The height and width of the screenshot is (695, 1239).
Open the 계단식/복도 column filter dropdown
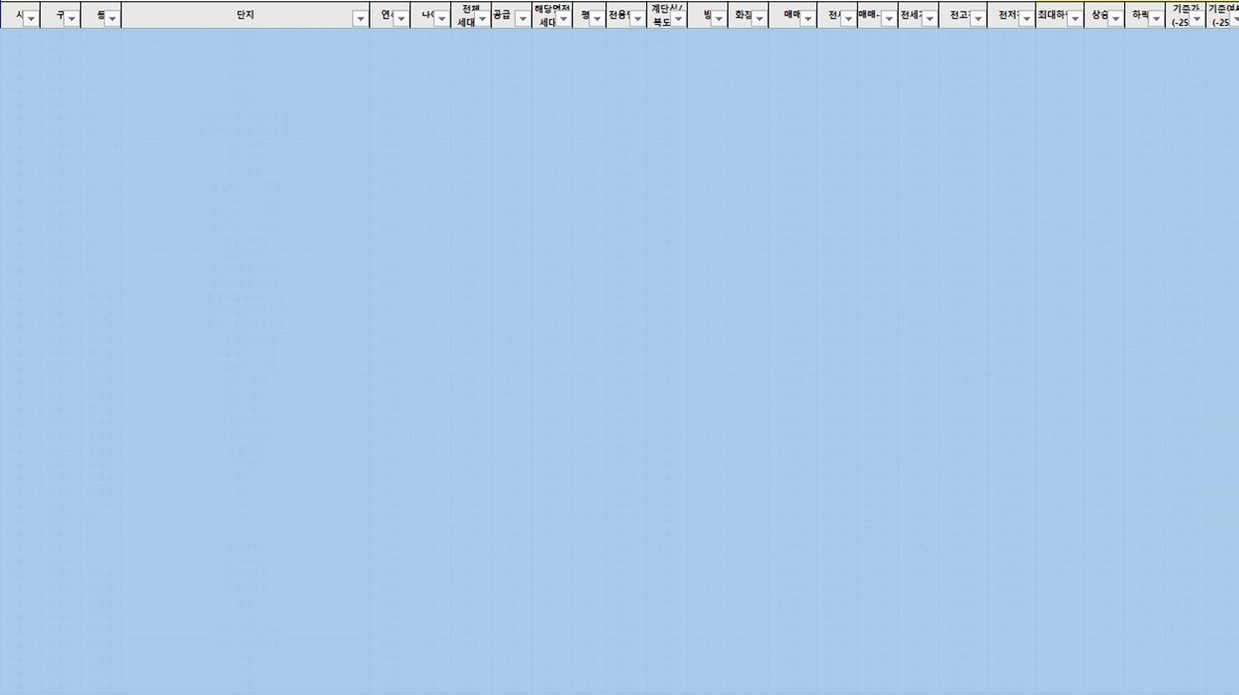[x=679, y=19]
